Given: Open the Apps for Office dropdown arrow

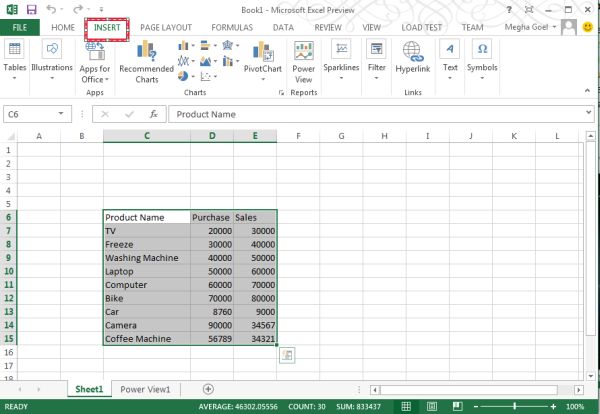Looking at the screenshot, I should [107, 80].
